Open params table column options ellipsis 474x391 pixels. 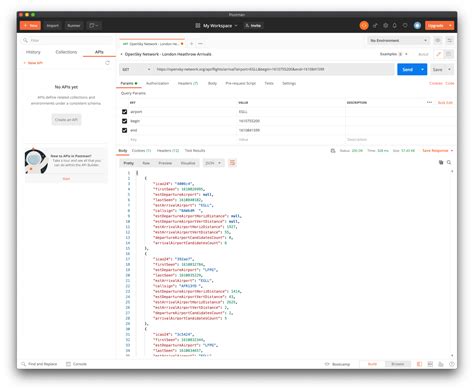(x=429, y=102)
